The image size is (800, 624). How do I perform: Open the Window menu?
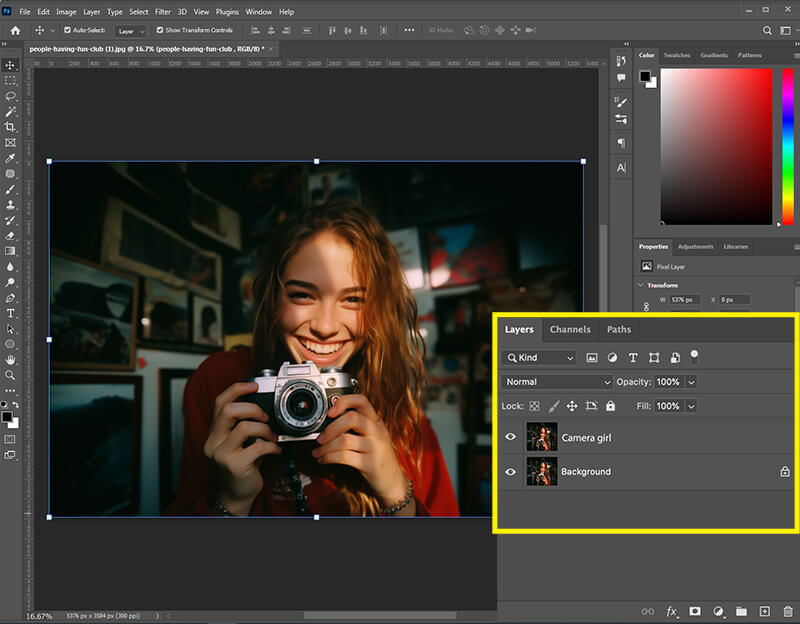259,11
